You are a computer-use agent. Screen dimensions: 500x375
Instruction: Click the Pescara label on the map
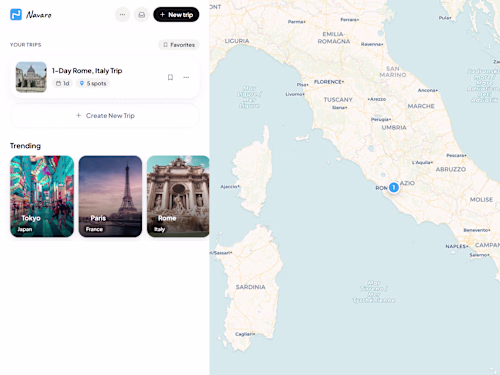tap(456, 155)
